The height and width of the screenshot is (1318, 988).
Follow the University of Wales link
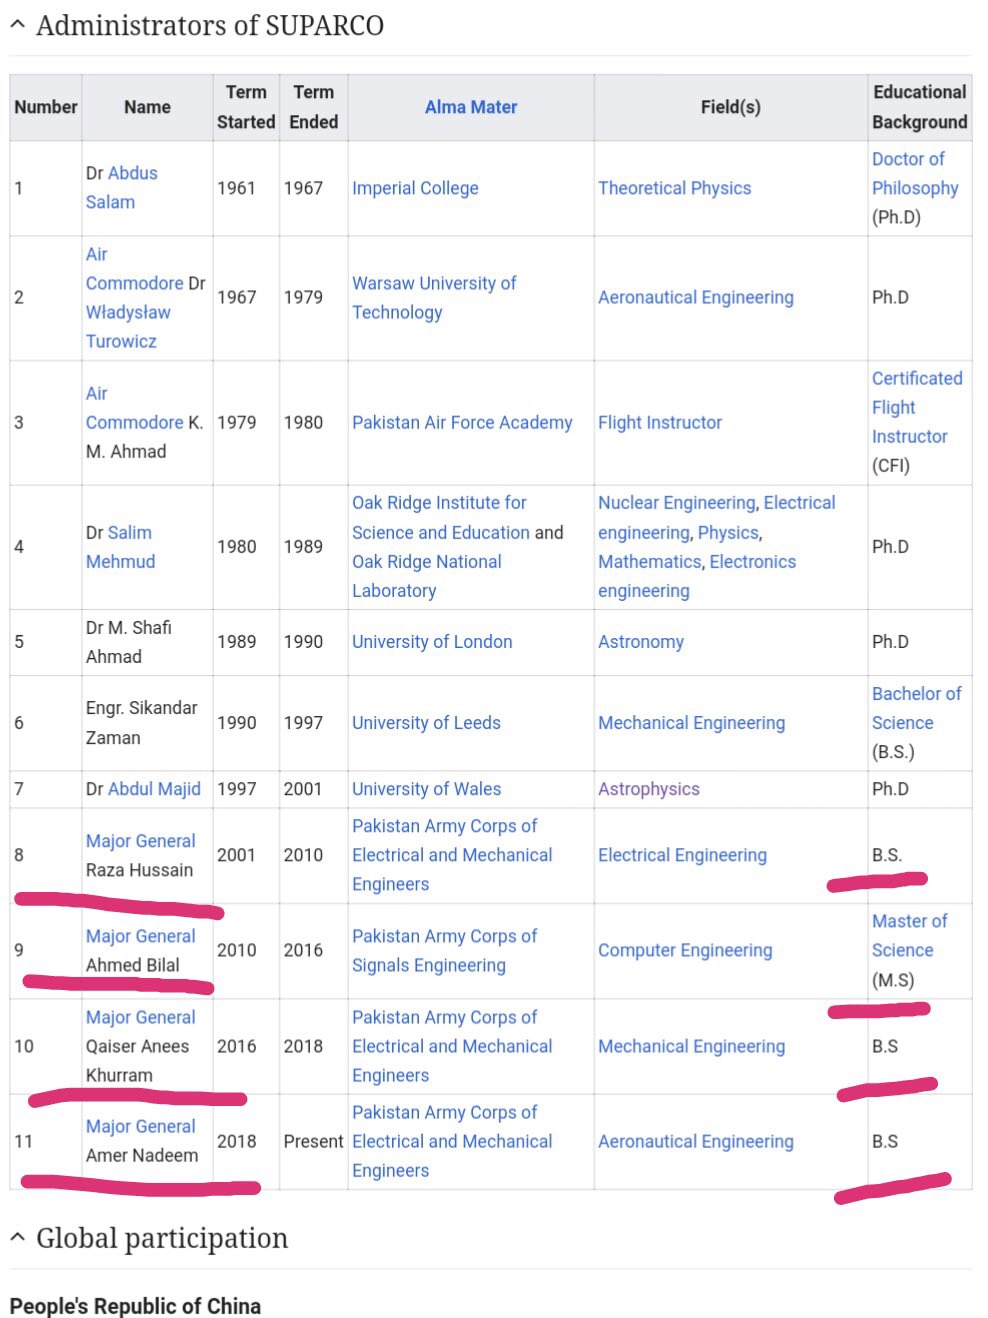(x=427, y=788)
